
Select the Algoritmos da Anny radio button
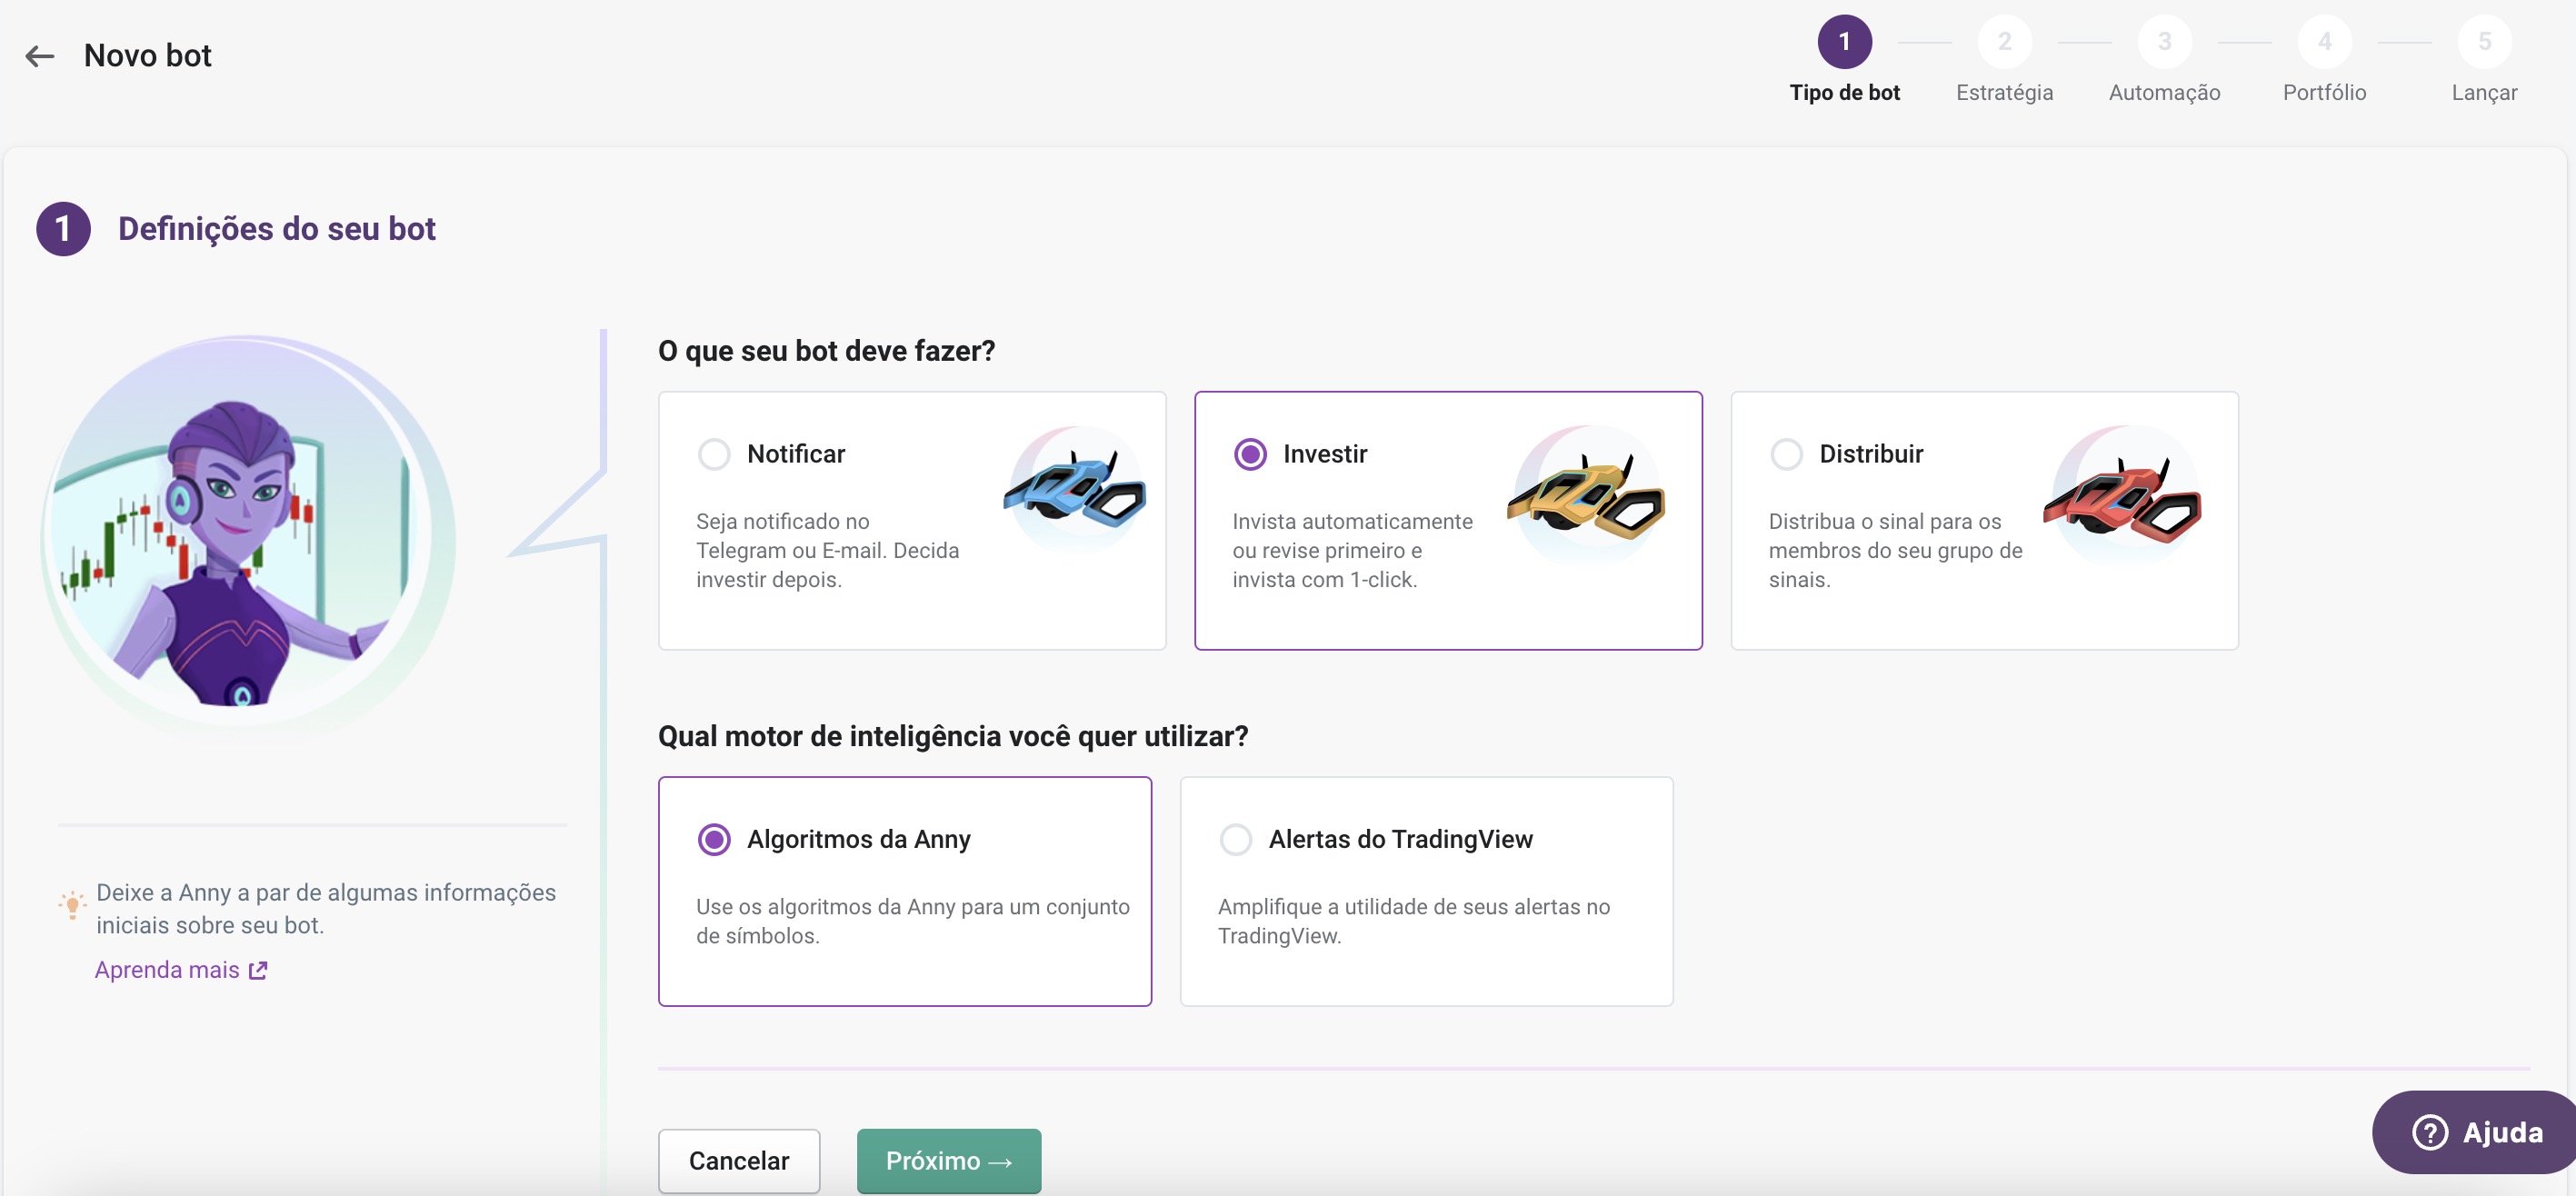click(x=714, y=839)
